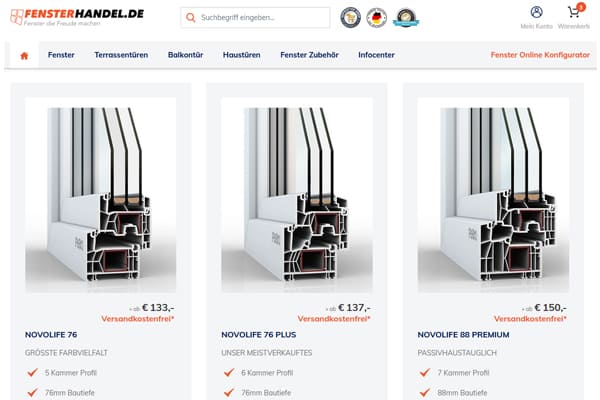
Task: Open the NOVOLIFE 76 PLUS product title
Action: [x=259, y=335]
